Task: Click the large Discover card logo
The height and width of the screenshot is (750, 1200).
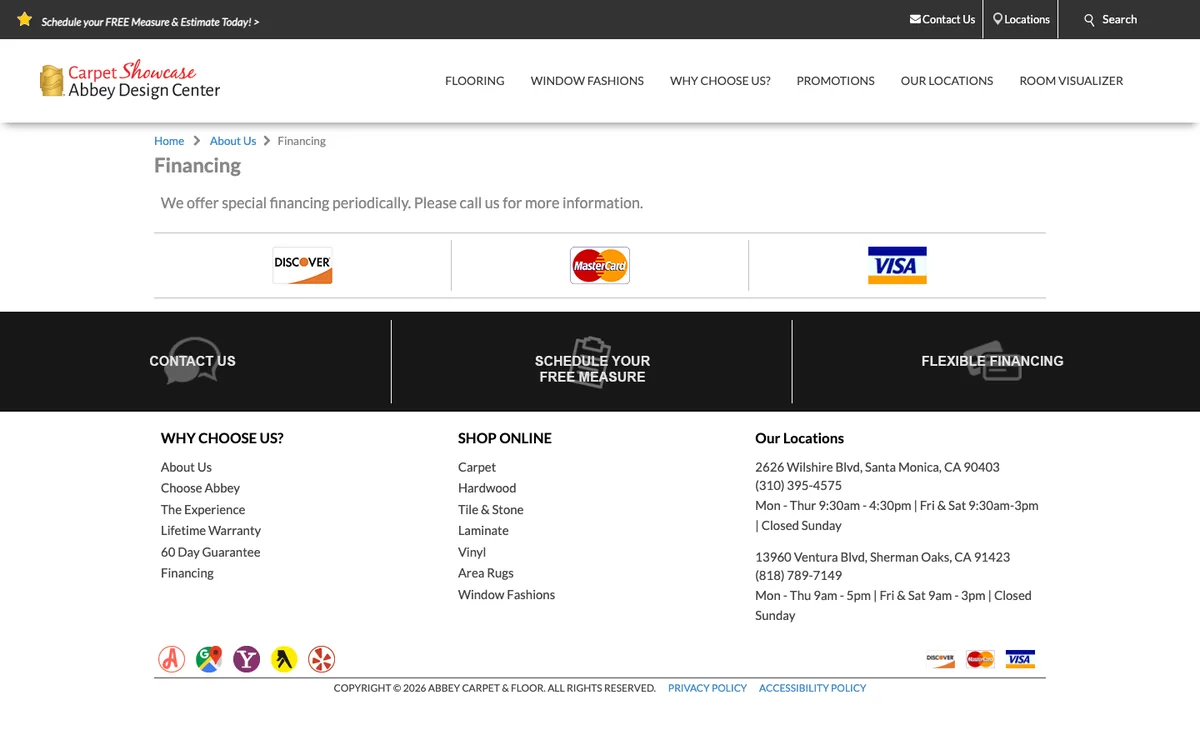Action: pos(302,265)
